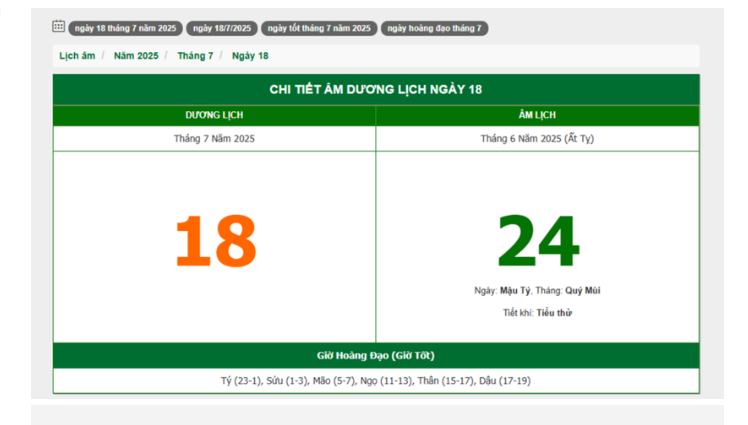This screenshot has width=748, height=425.
Task: Open the 'Năm 2025' breadcrumb link
Action: click(x=136, y=56)
